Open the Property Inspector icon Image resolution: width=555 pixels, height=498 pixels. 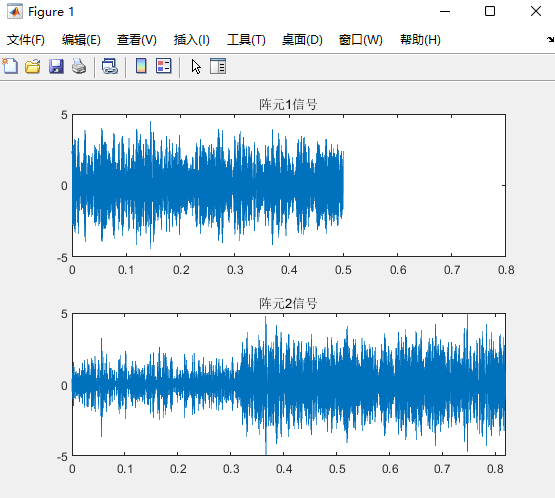[218, 66]
